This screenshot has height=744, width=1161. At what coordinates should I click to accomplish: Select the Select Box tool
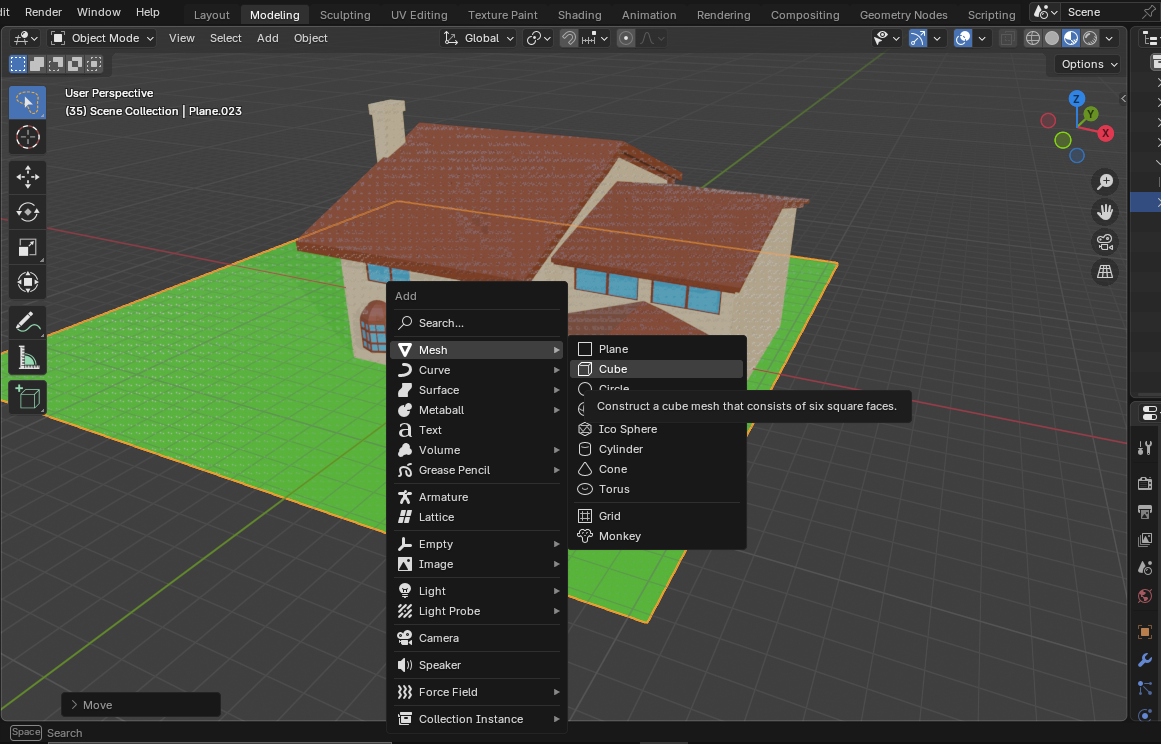[x=27, y=102]
